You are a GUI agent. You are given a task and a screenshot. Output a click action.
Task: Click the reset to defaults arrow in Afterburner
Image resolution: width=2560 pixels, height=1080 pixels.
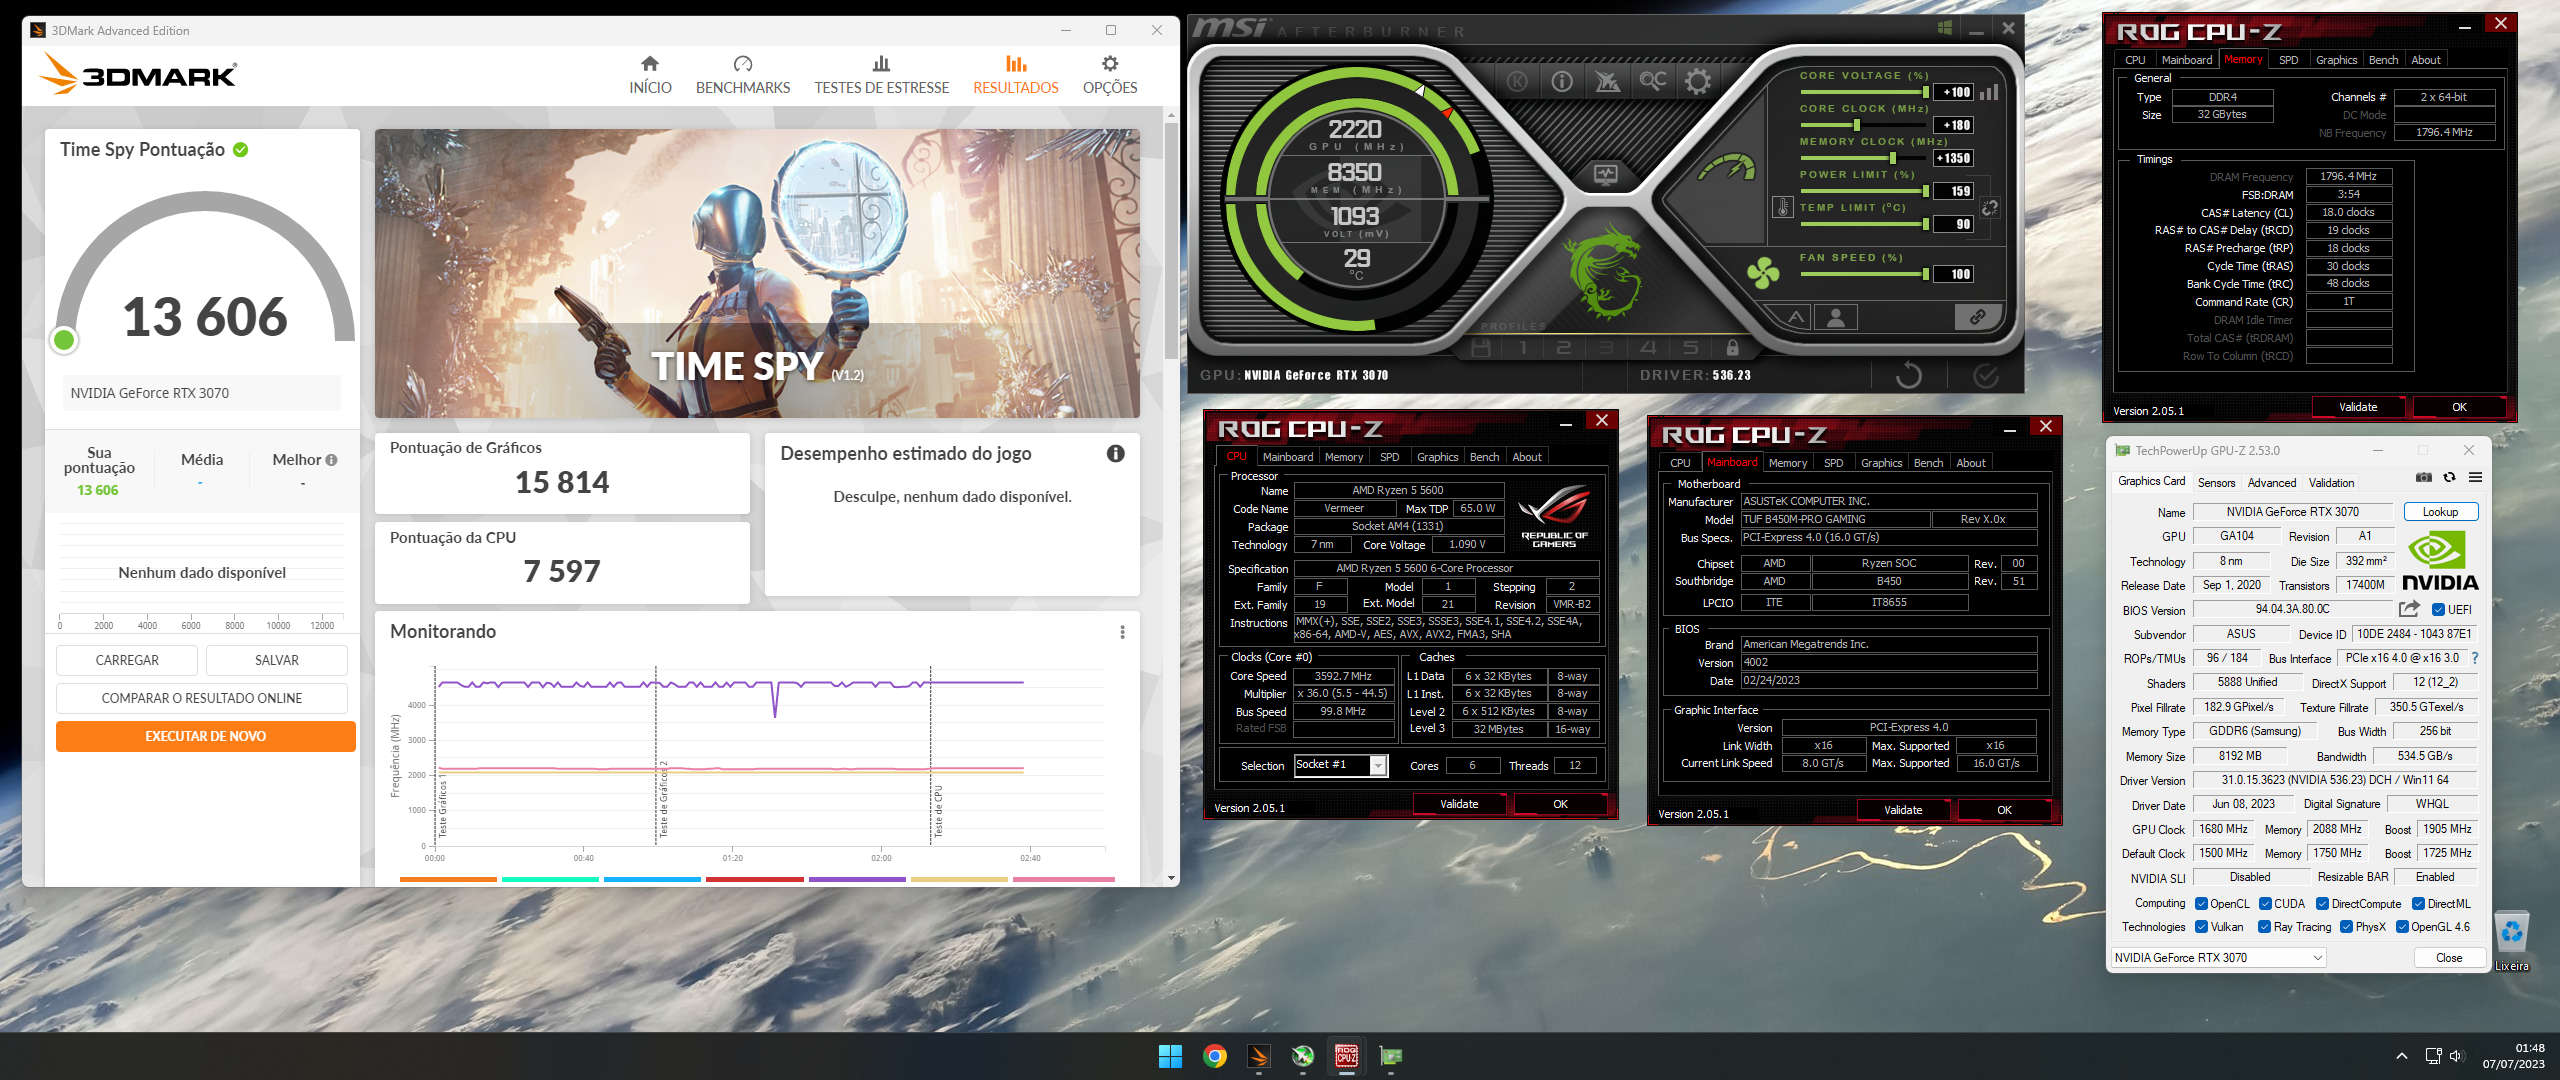point(1909,375)
